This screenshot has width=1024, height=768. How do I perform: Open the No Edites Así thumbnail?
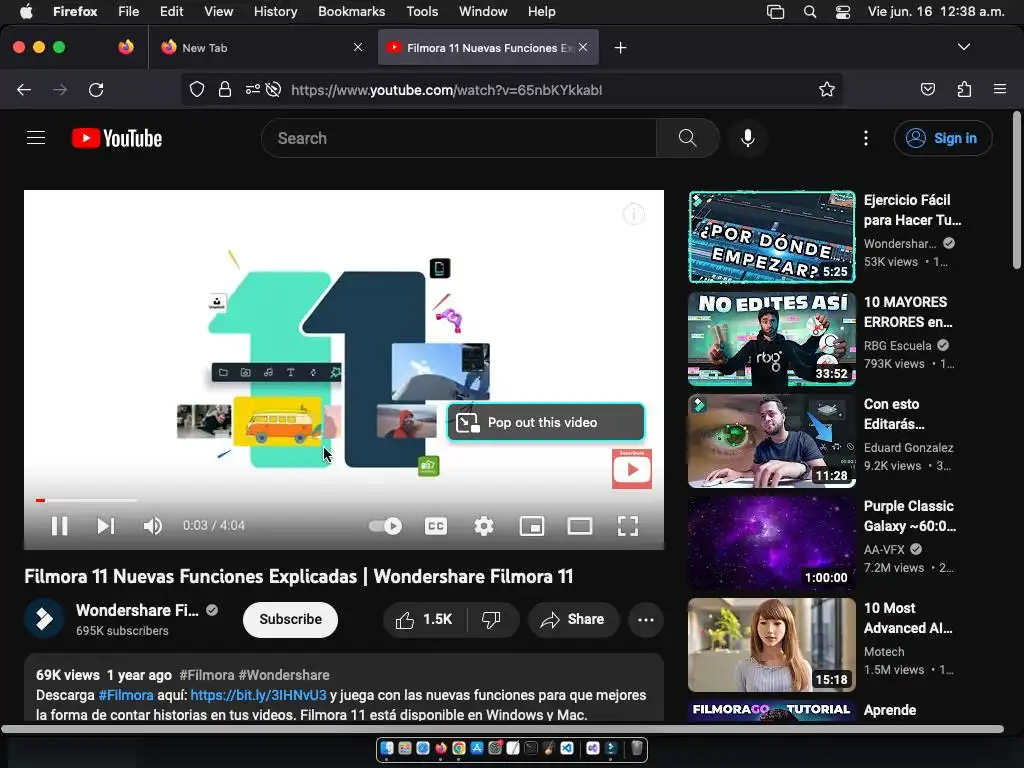pyautogui.click(x=771, y=338)
